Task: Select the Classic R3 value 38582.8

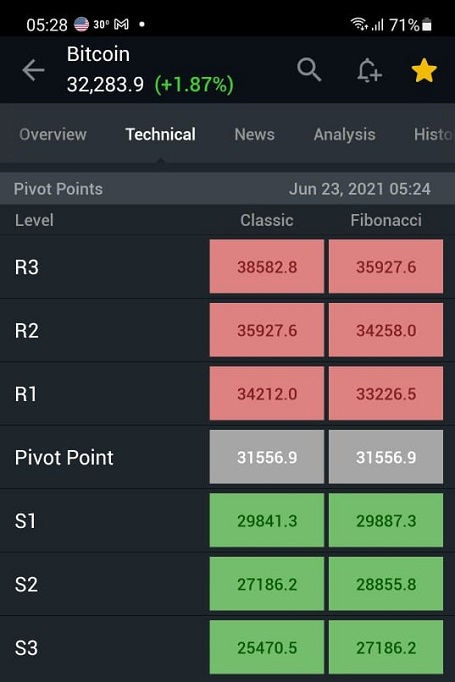Action: pyautogui.click(x=267, y=266)
